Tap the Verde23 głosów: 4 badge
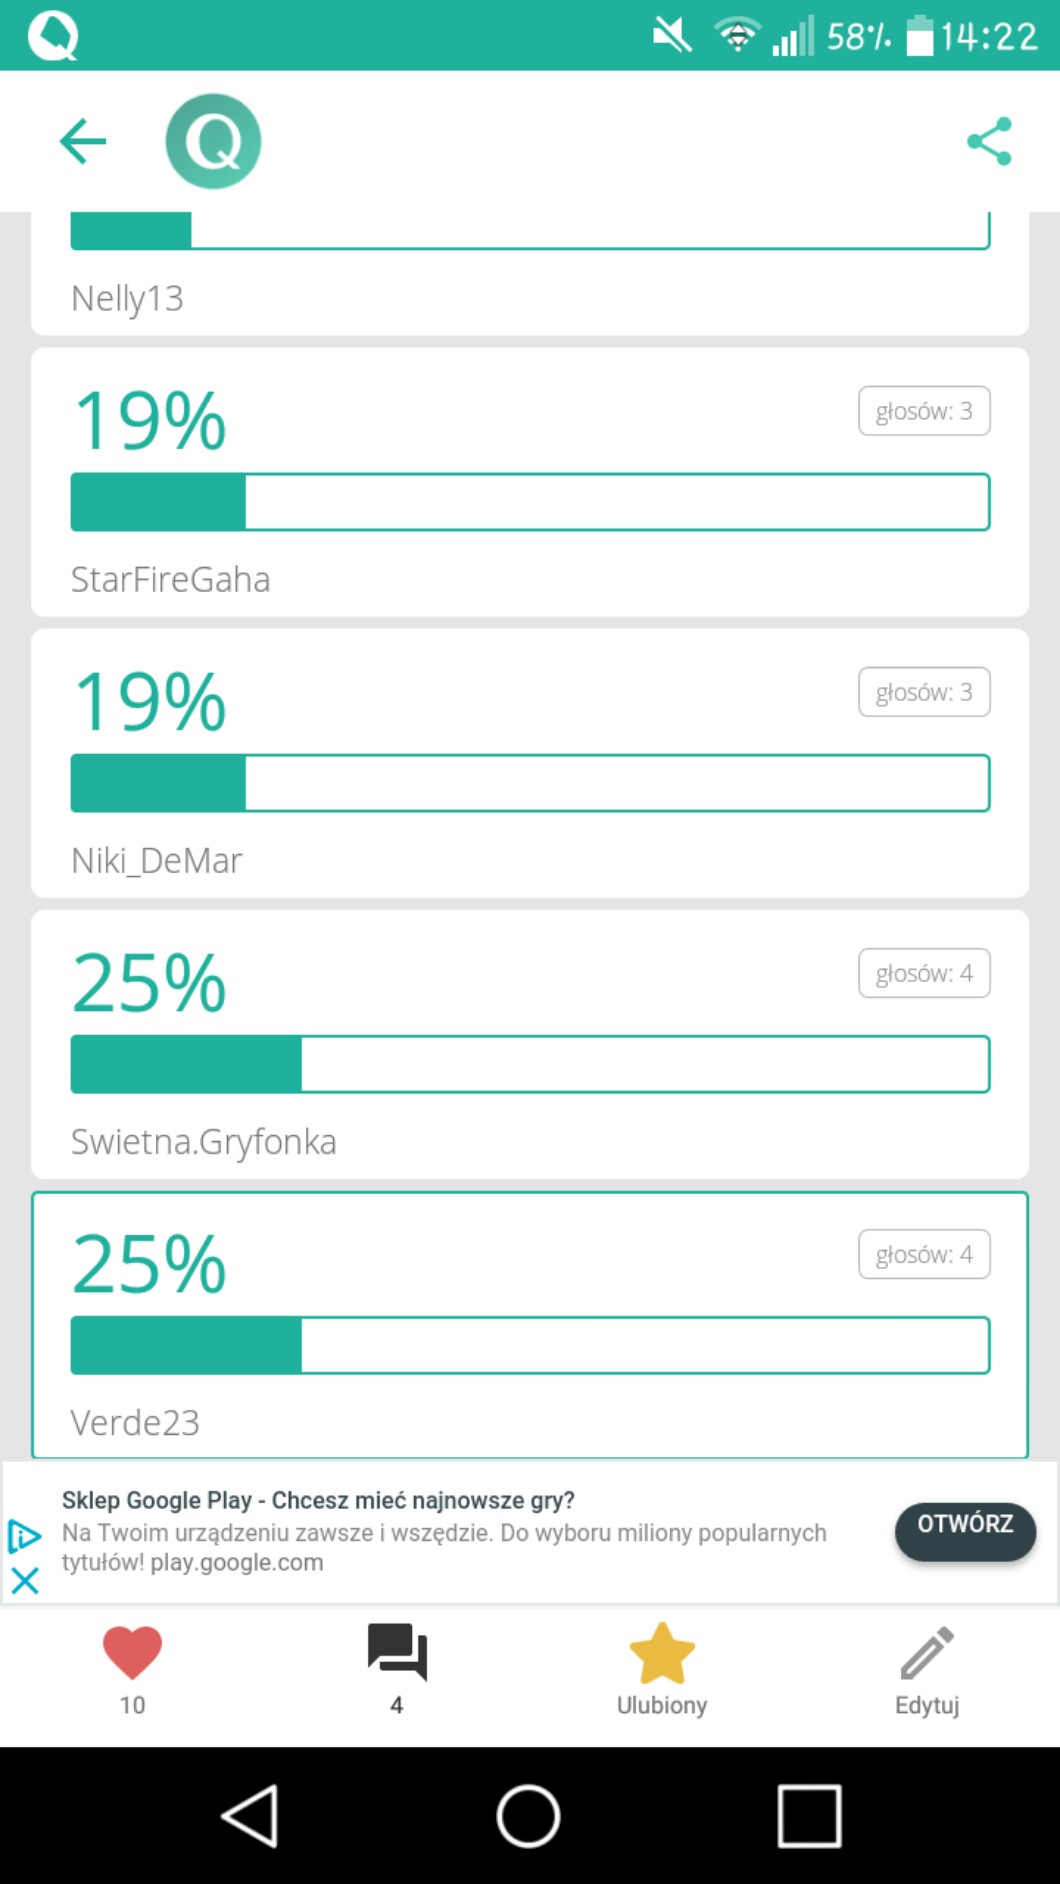The height and width of the screenshot is (1884, 1060). click(924, 1254)
